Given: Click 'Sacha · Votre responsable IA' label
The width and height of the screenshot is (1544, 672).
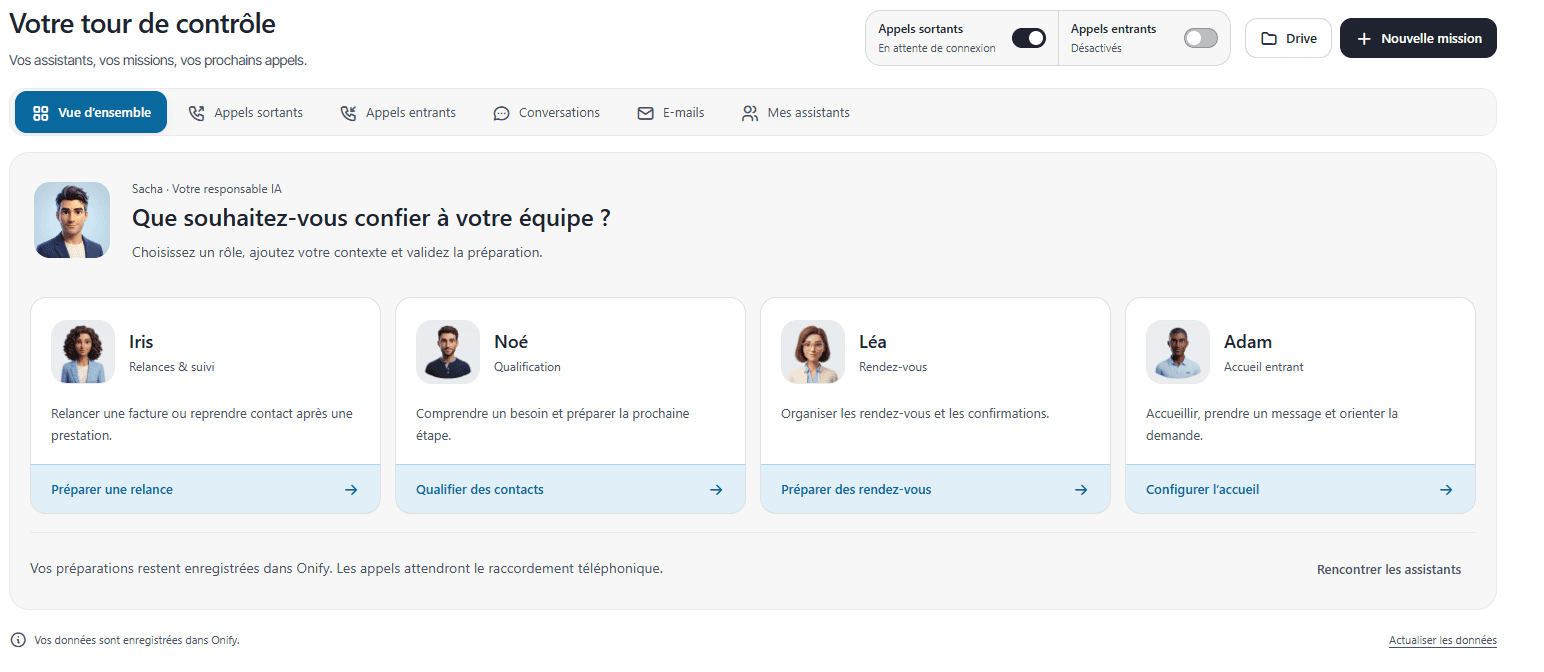Looking at the screenshot, I should pos(207,189).
